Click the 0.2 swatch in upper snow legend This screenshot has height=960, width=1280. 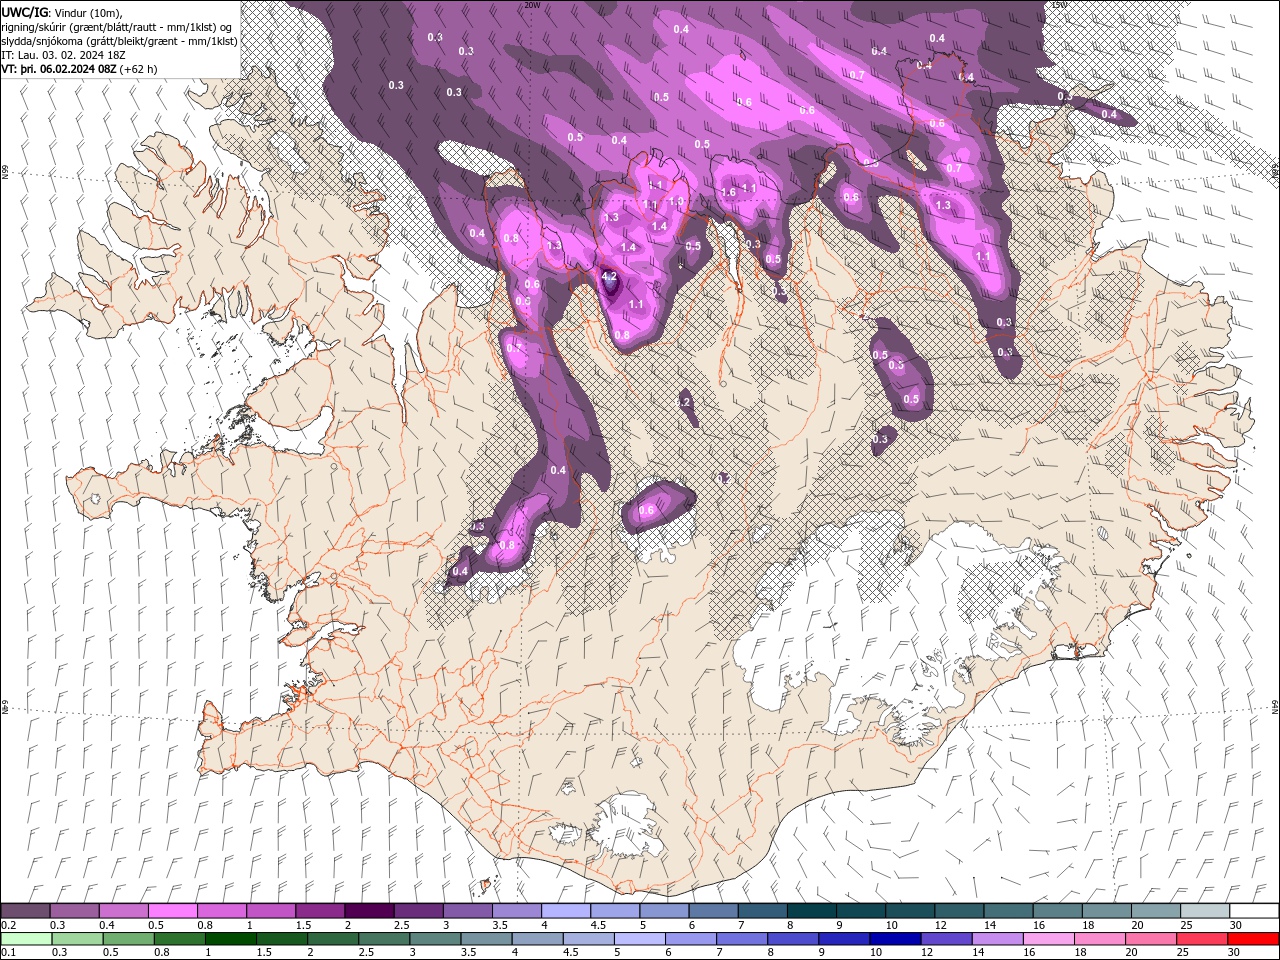[26, 911]
